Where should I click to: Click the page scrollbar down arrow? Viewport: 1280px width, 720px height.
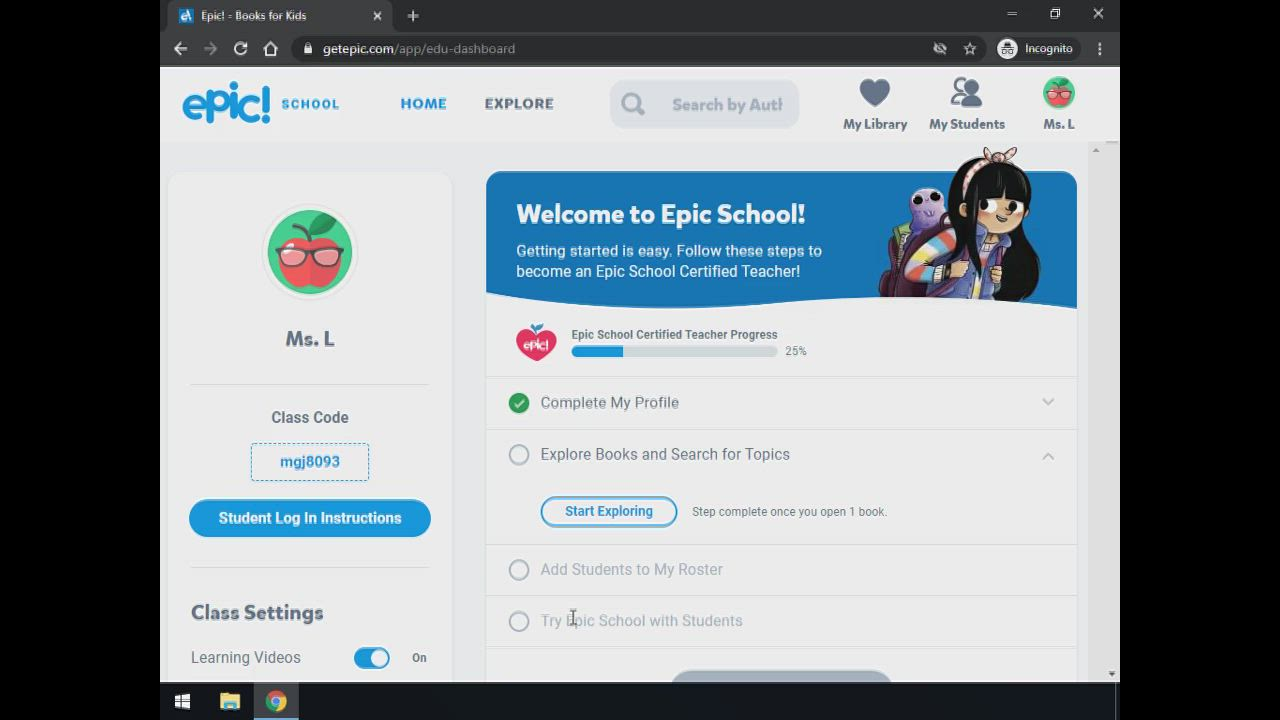[x=1112, y=674]
